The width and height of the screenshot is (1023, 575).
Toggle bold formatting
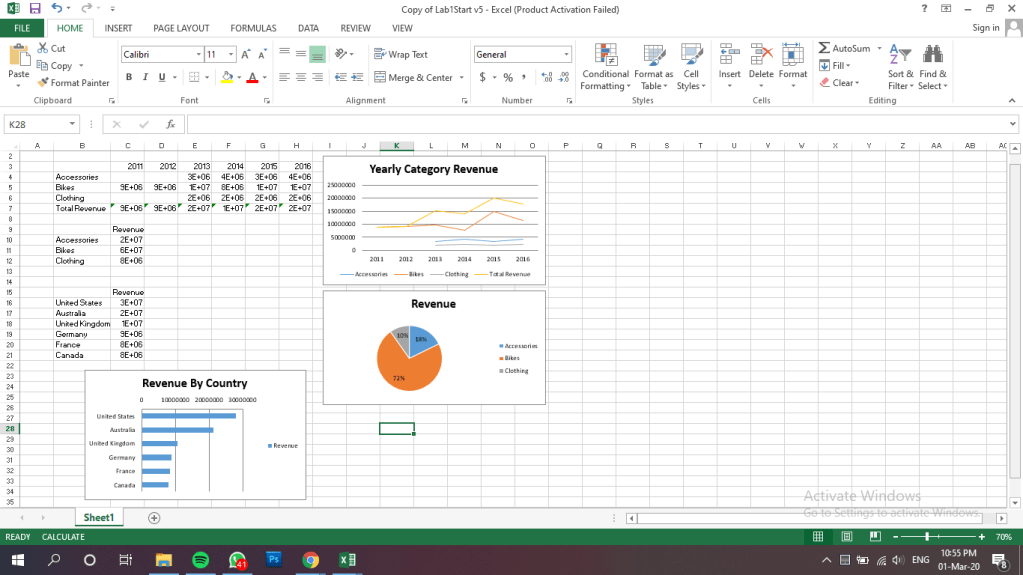click(129, 78)
